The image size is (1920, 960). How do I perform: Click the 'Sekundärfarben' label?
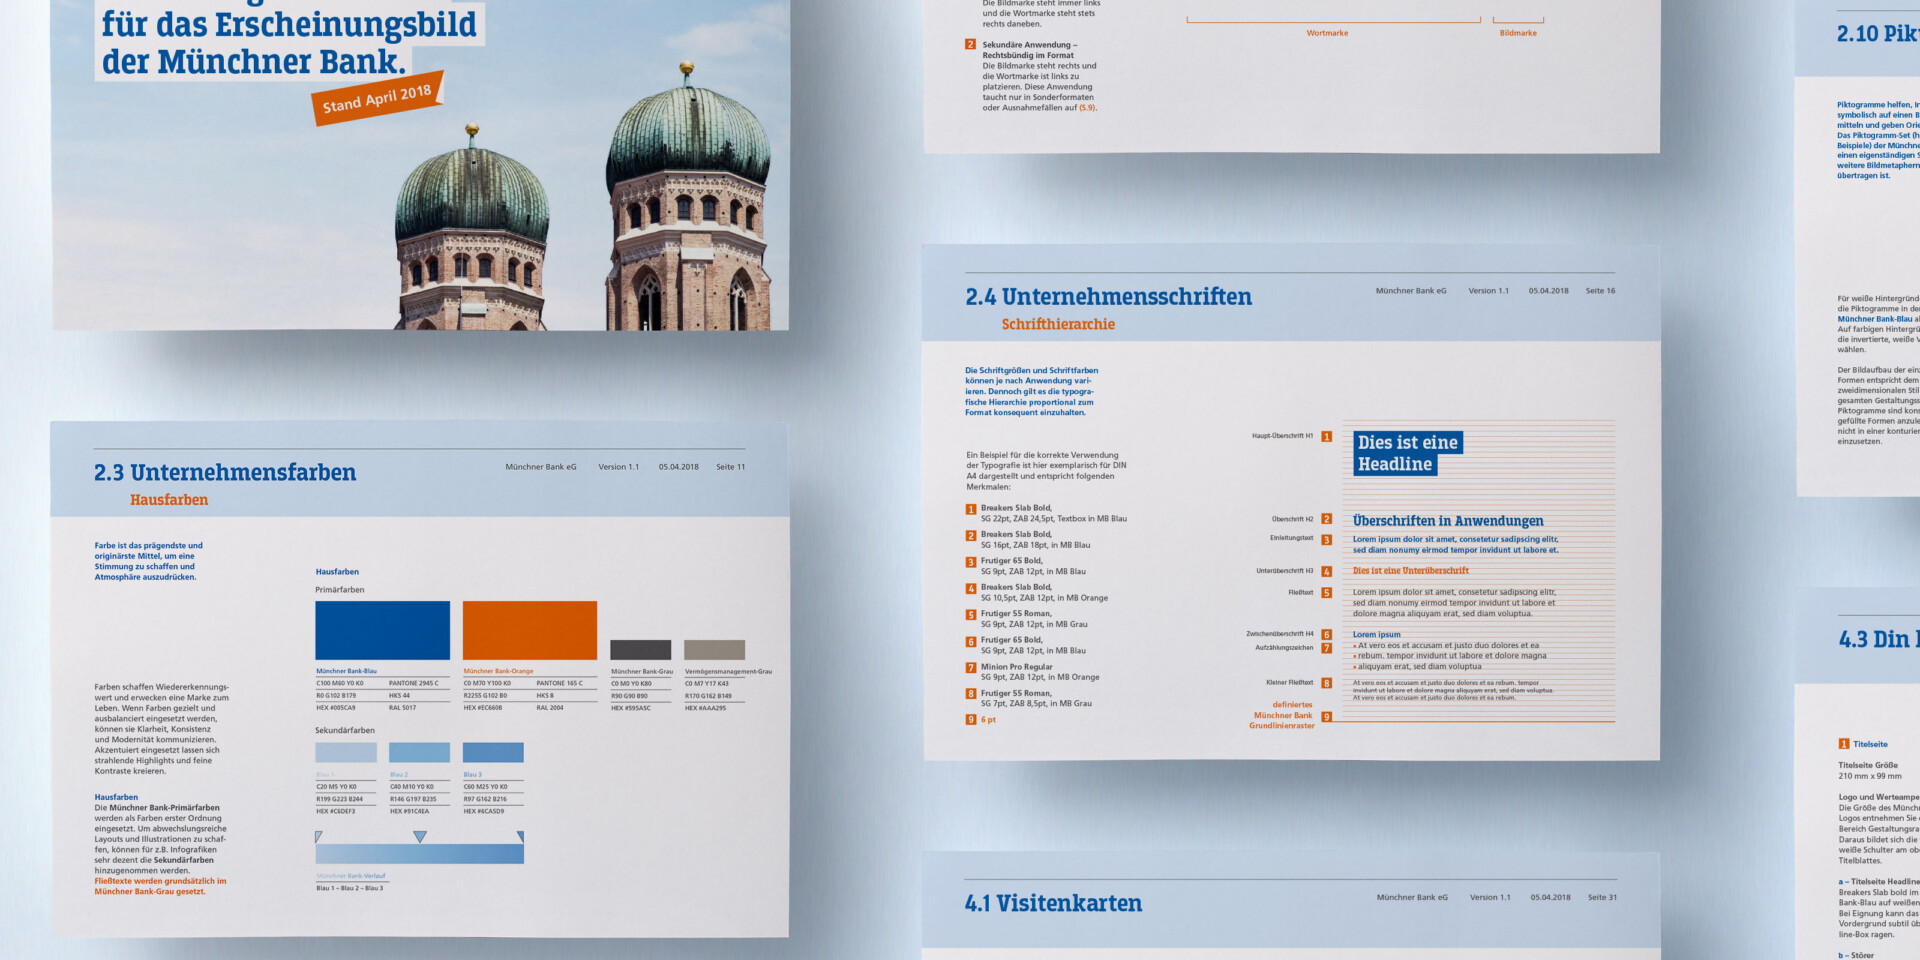(x=345, y=731)
